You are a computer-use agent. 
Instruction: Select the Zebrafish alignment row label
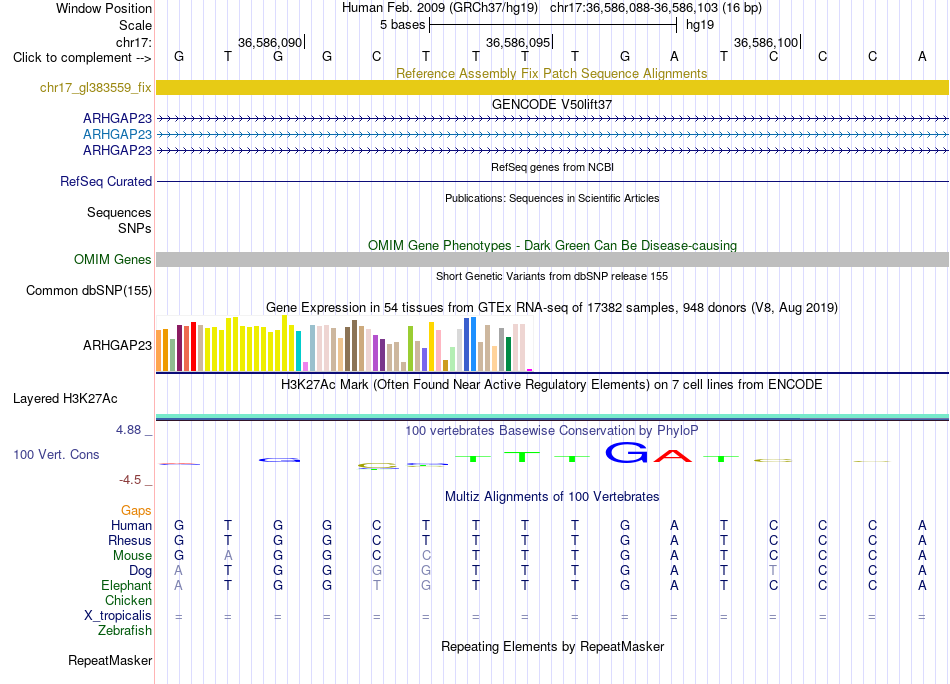(x=125, y=631)
